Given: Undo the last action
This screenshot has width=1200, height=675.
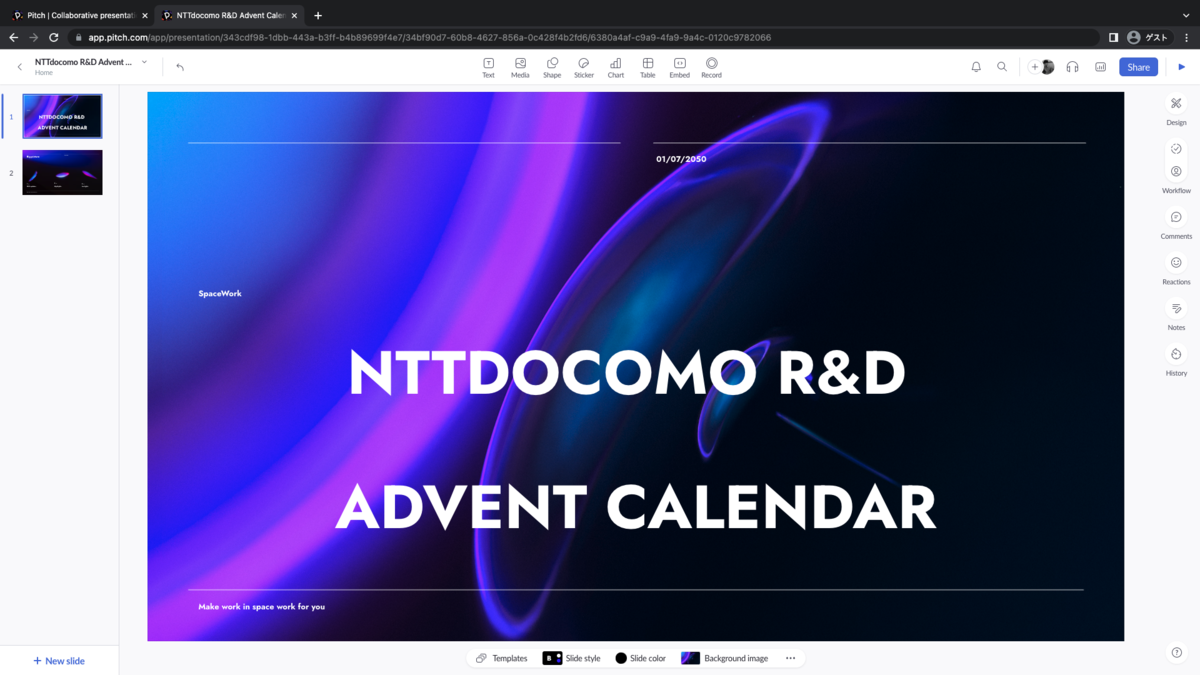Looking at the screenshot, I should 180,67.
